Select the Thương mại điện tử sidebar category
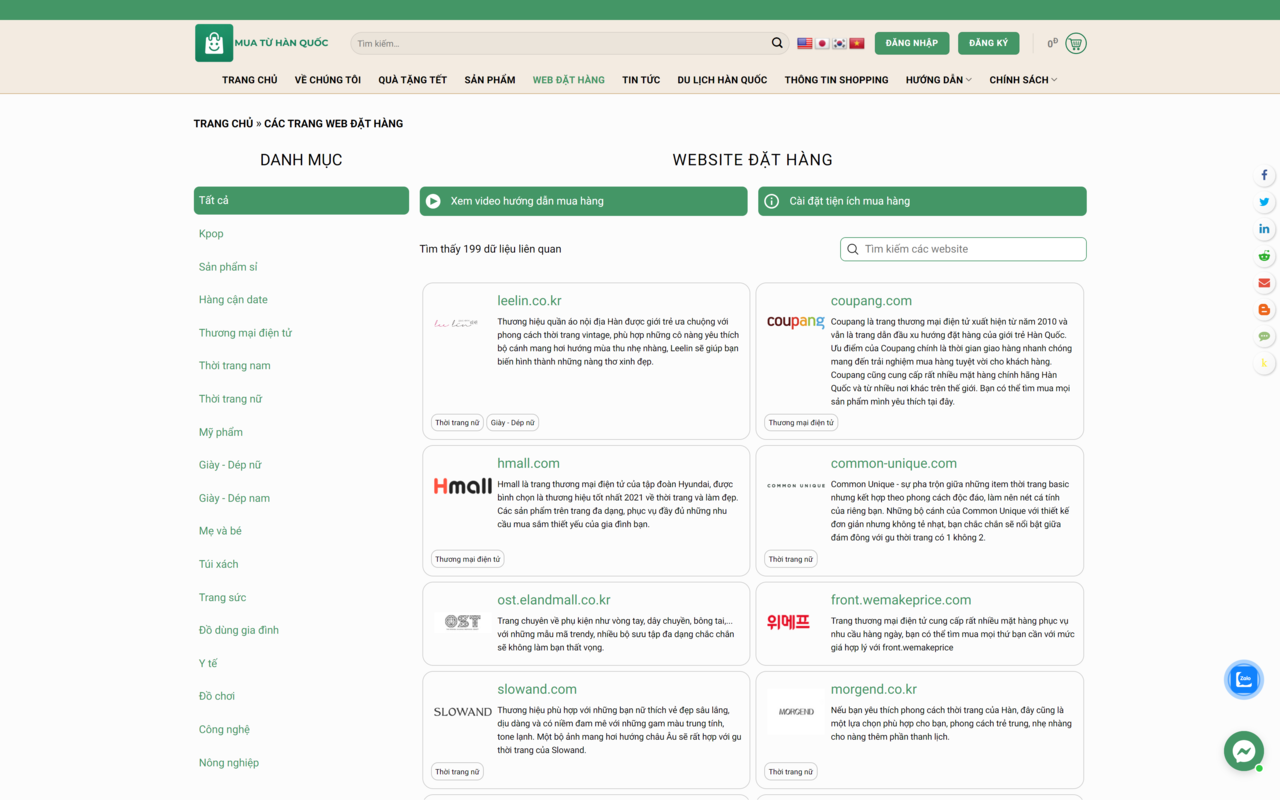Screen dimensions: 1280x800 [245, 333]
